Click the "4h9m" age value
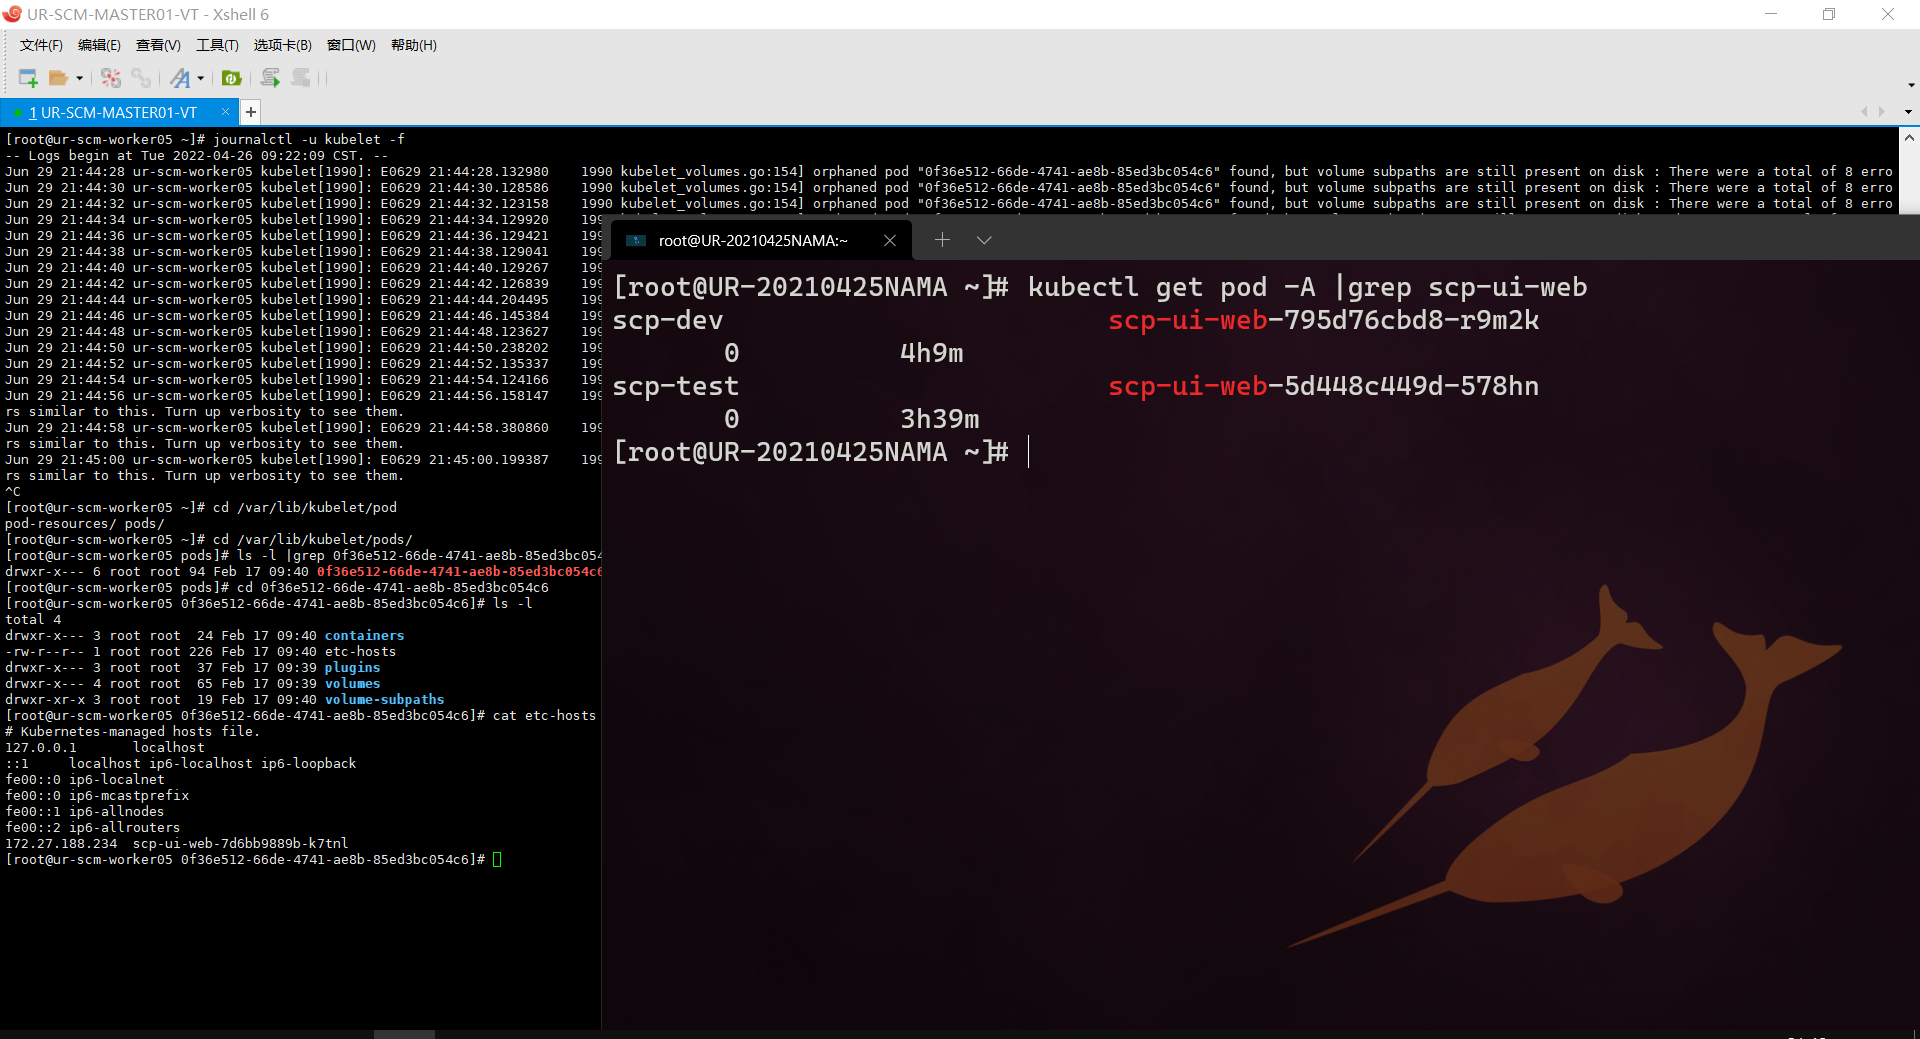The width and height of the screenshot is (1920, 1039). (x=931, y=353)
